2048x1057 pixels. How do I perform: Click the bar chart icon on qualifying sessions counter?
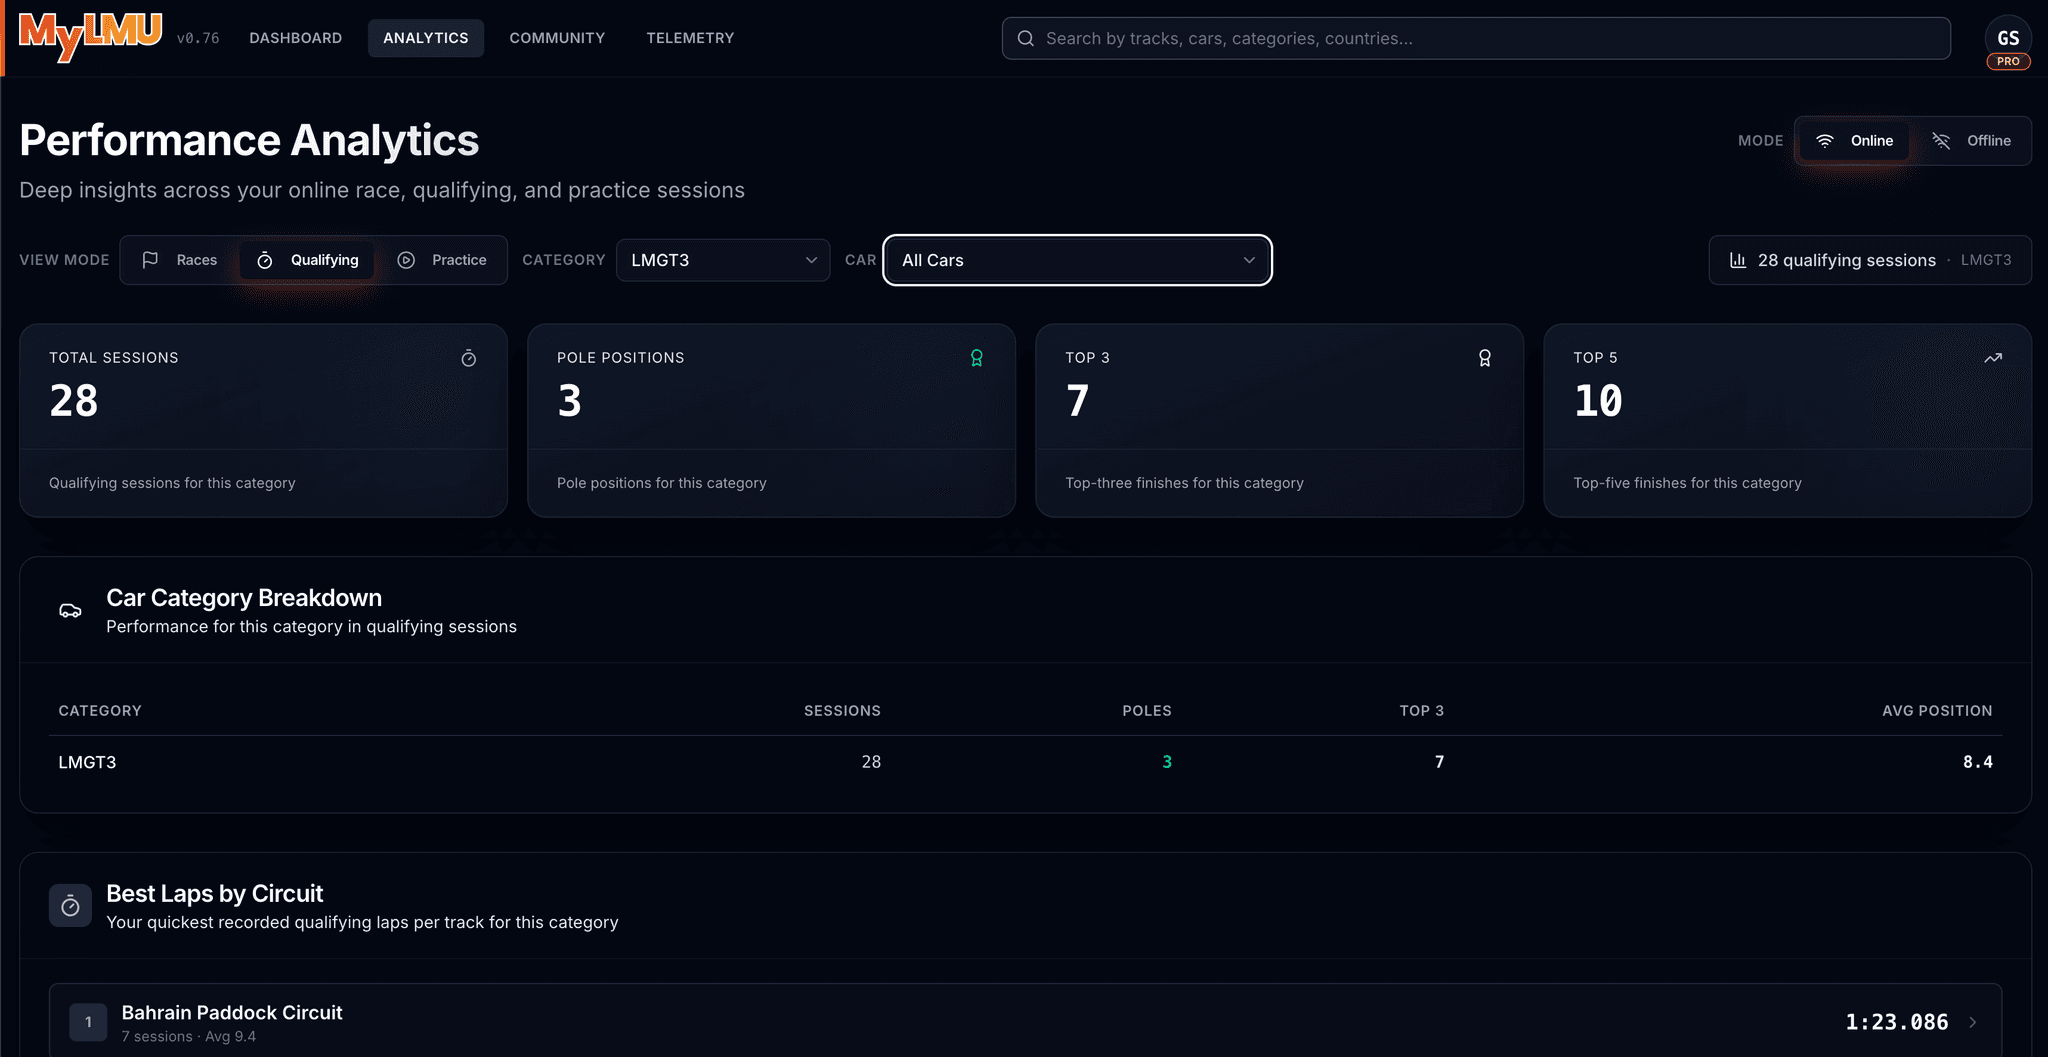click(1738, 260)
